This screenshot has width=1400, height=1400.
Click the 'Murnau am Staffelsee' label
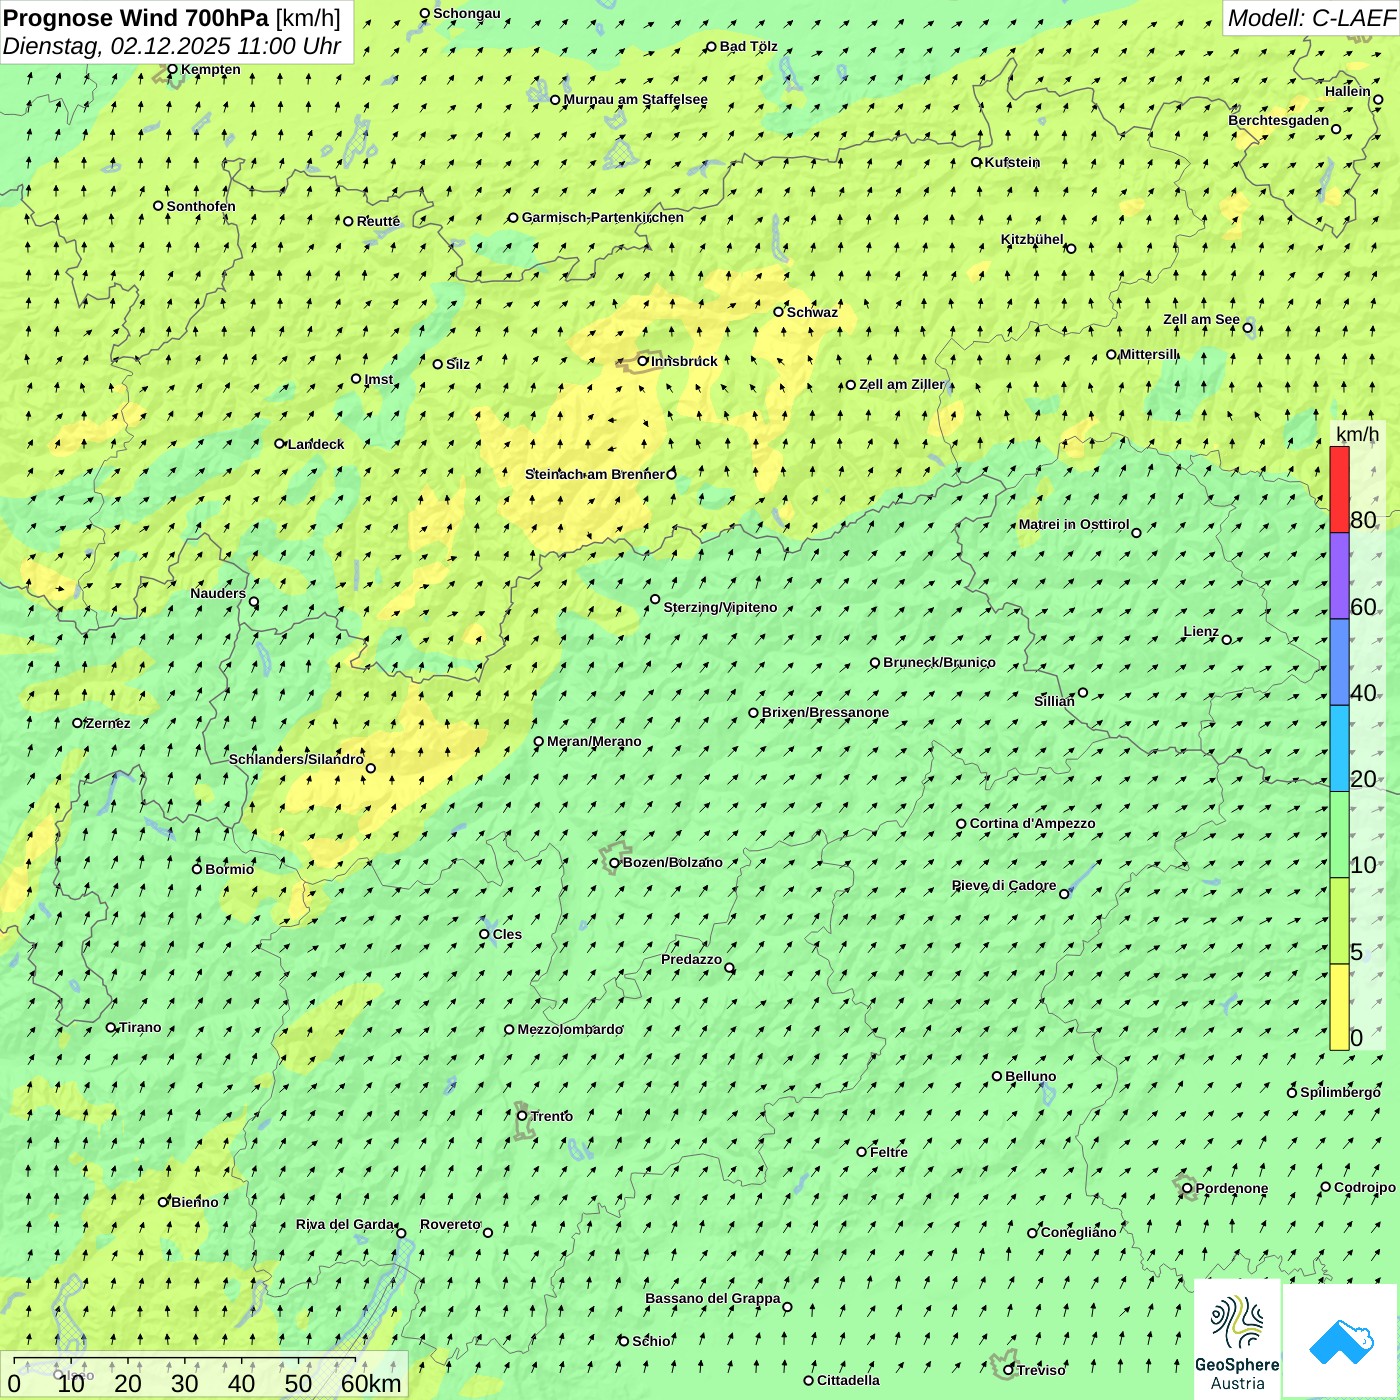coord(635,99)
